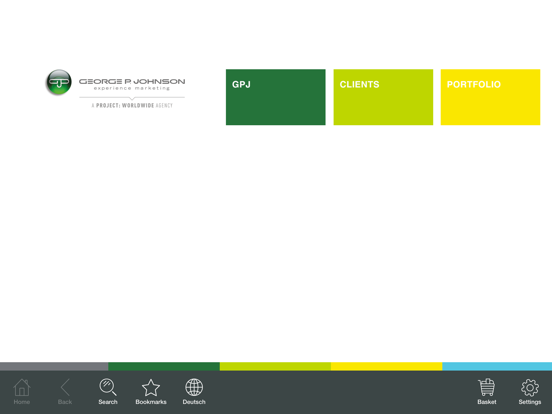Go back using the Back arrow

(65, 391)
